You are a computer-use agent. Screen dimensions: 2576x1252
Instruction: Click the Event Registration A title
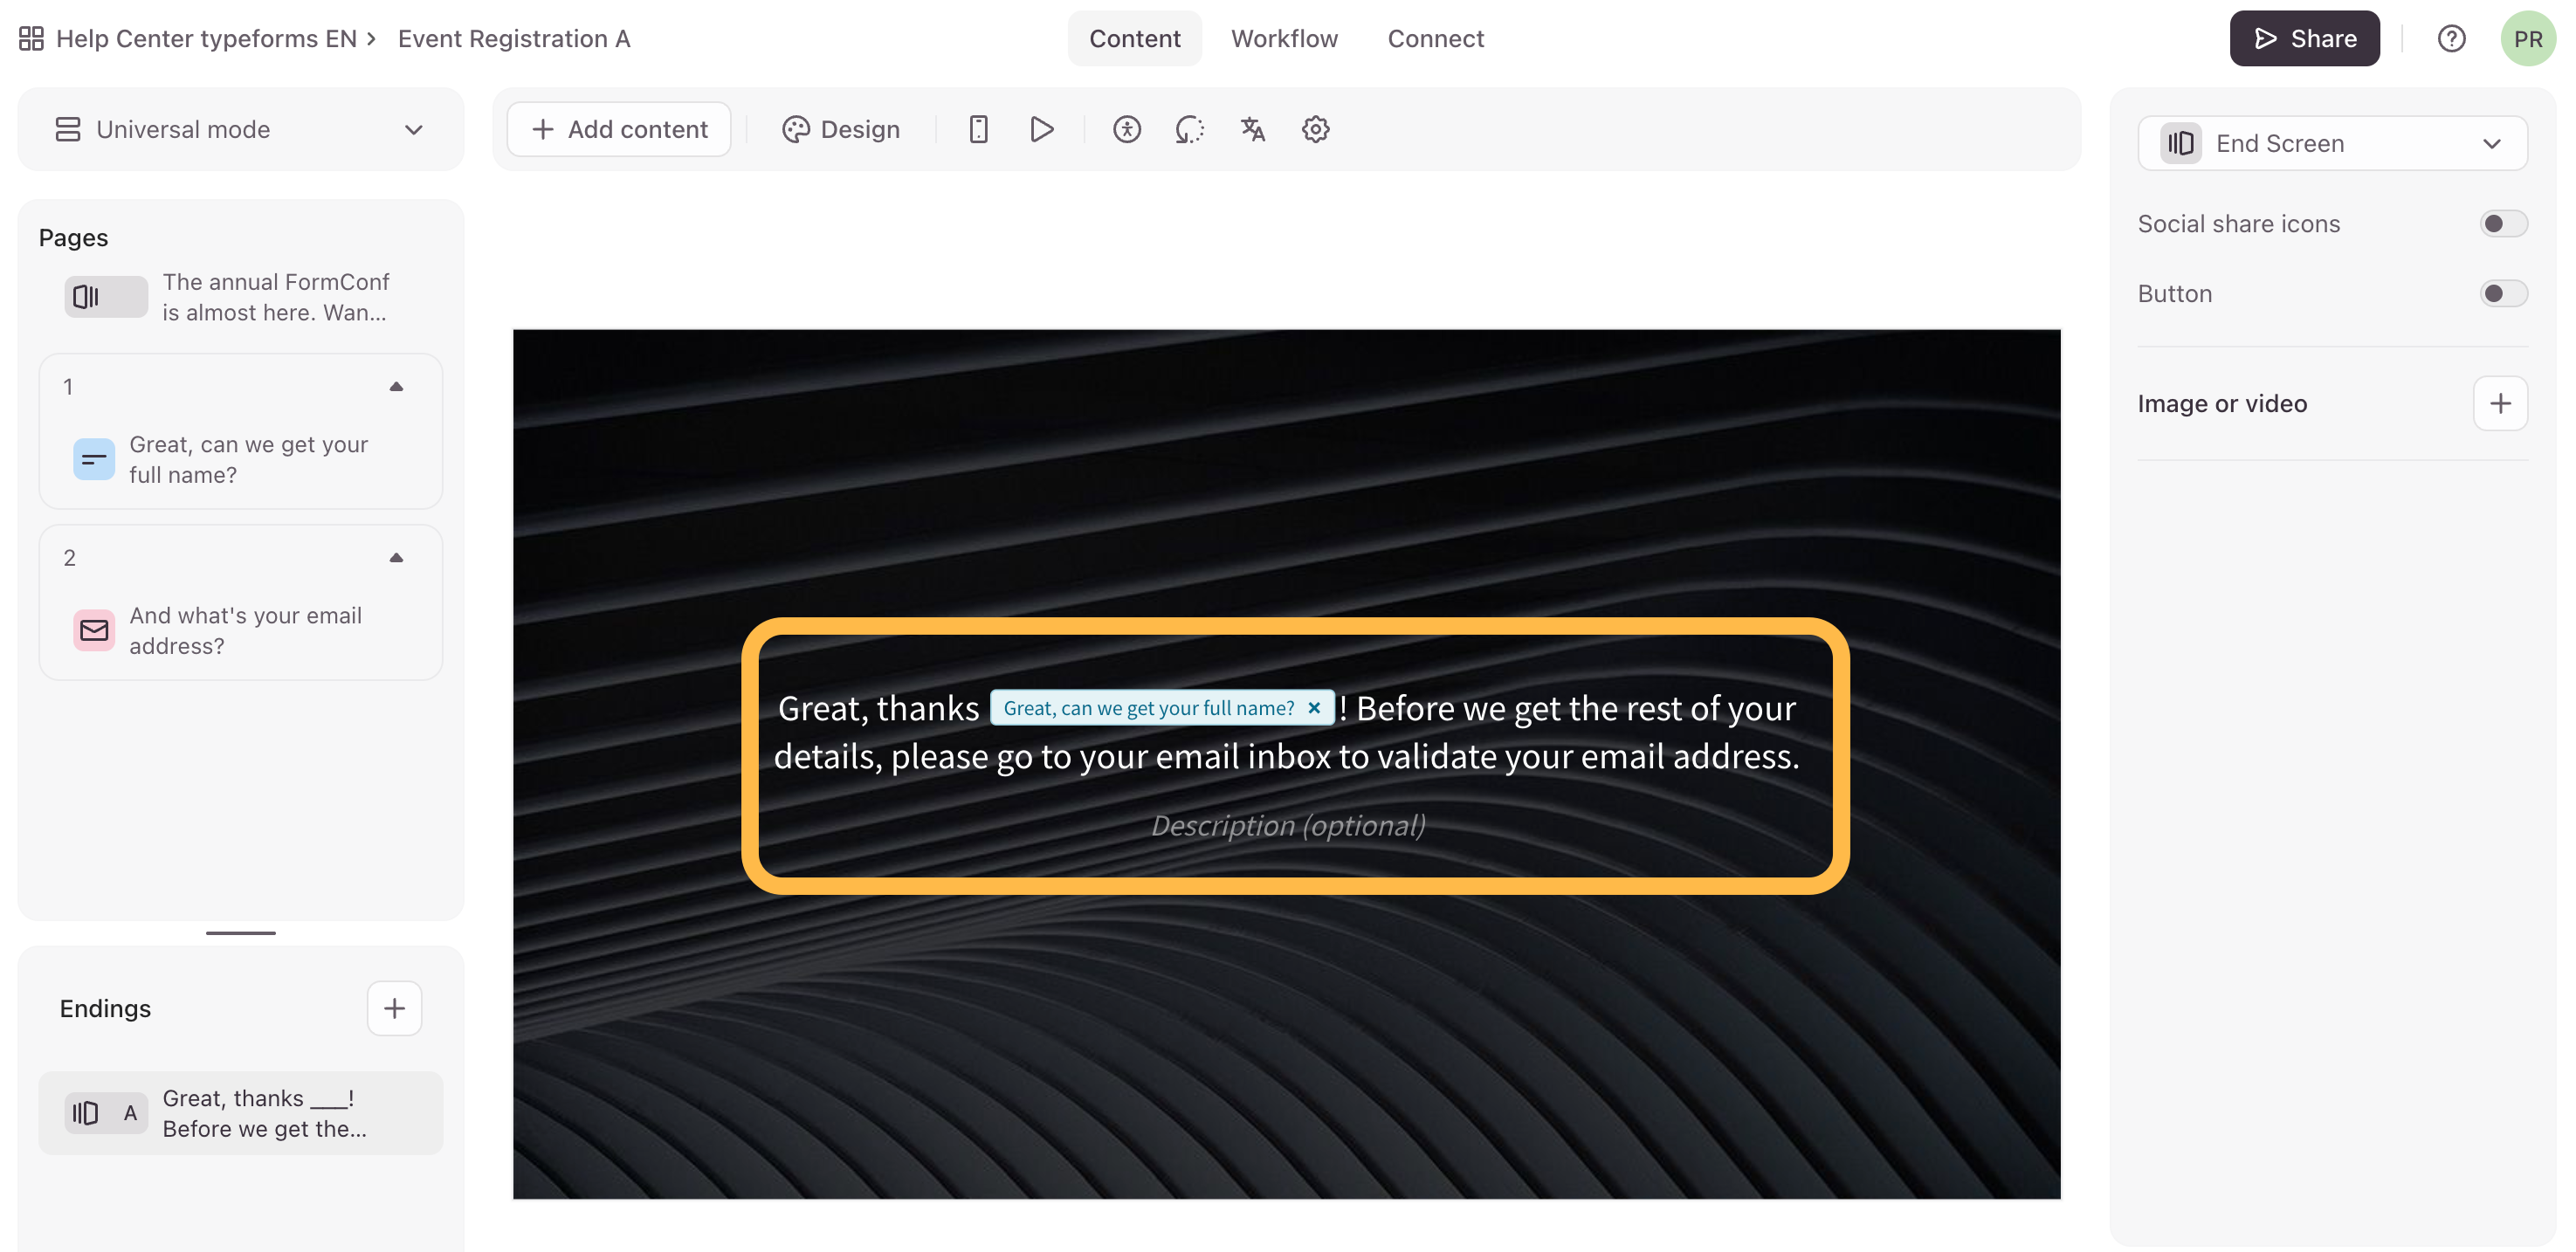point(514,39)
